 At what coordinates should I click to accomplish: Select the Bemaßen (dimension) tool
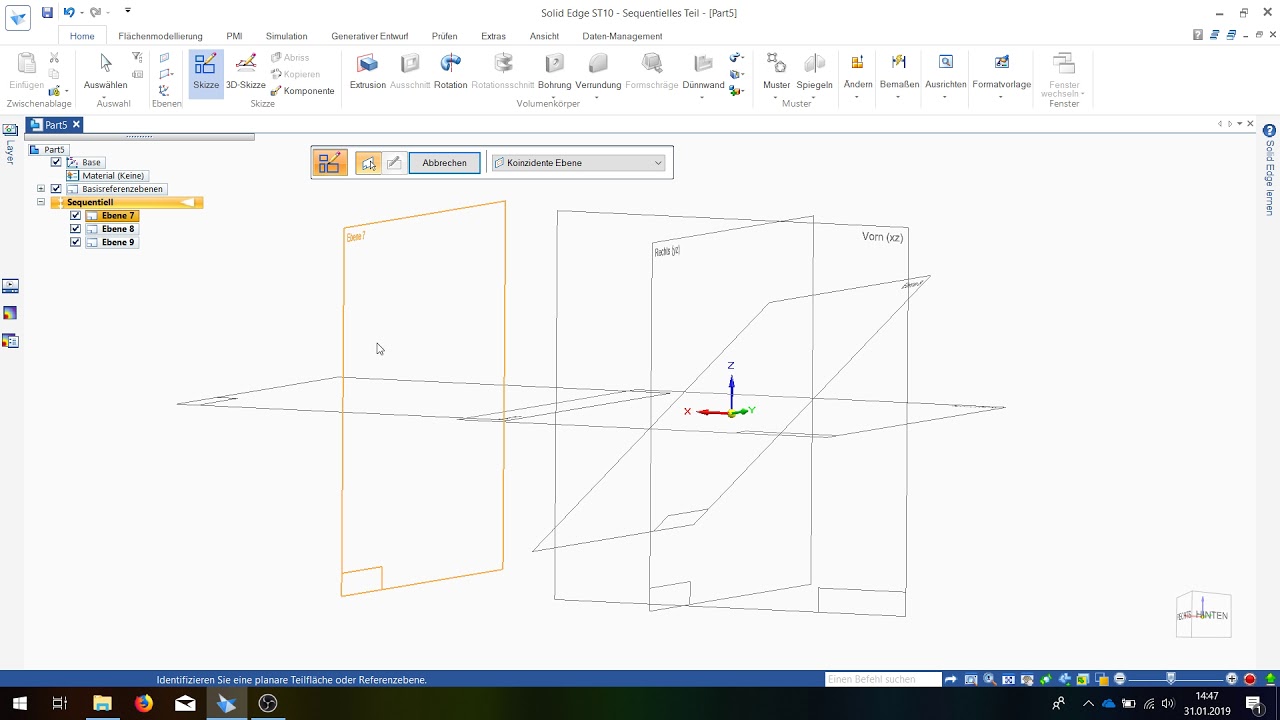[x=899, y=72]
